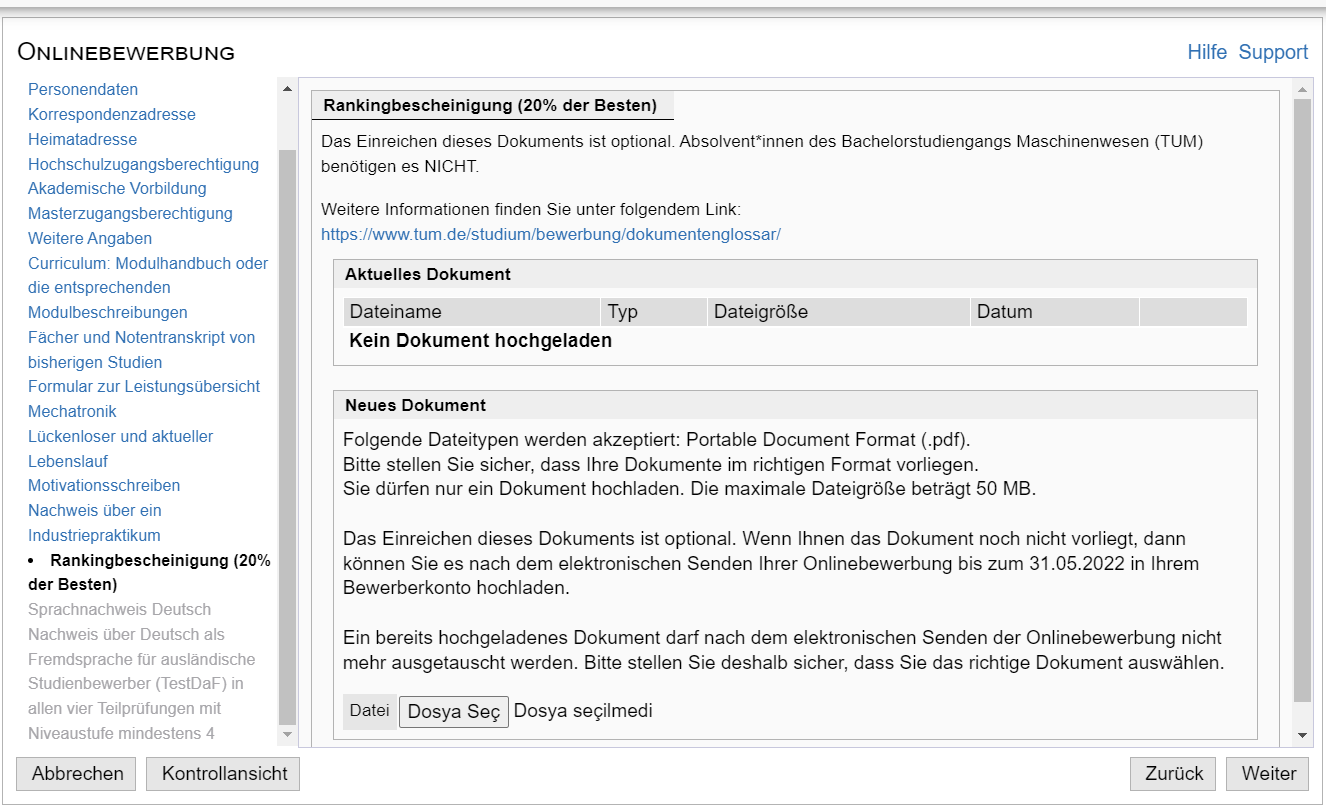
Task: Open the TUM dokumentenglossar link
Action: (550, 235)
